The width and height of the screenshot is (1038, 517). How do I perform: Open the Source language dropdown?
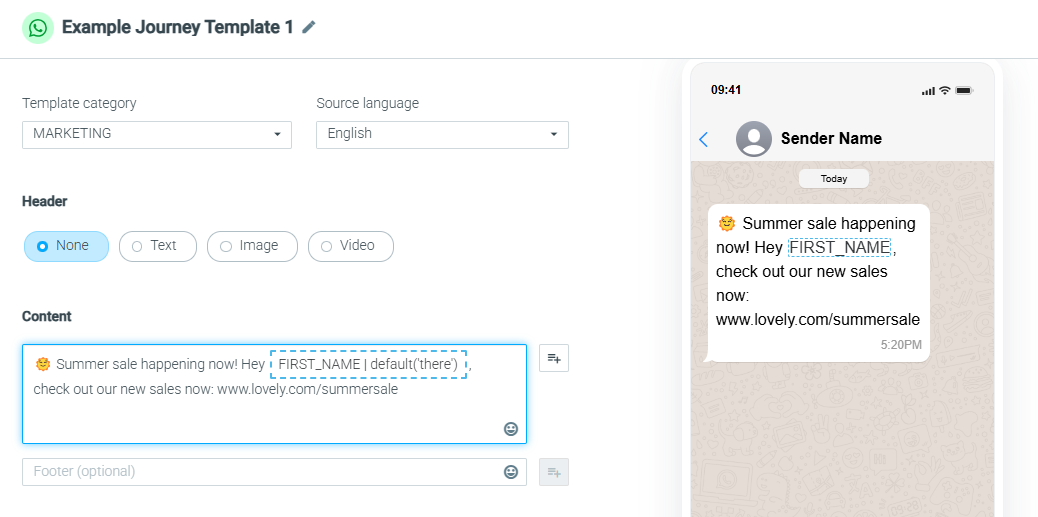(442, 134)
